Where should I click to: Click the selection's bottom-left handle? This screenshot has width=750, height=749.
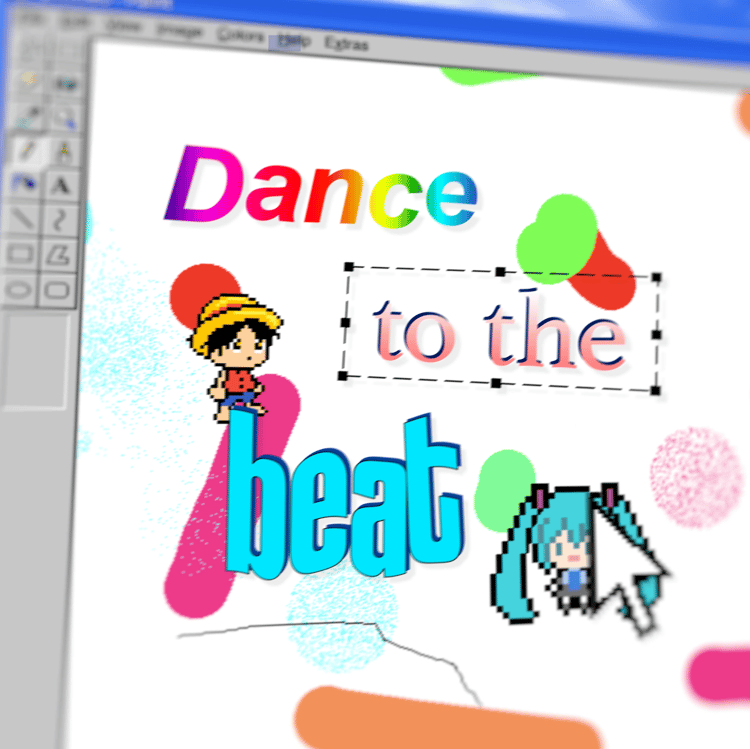(342, 376)
